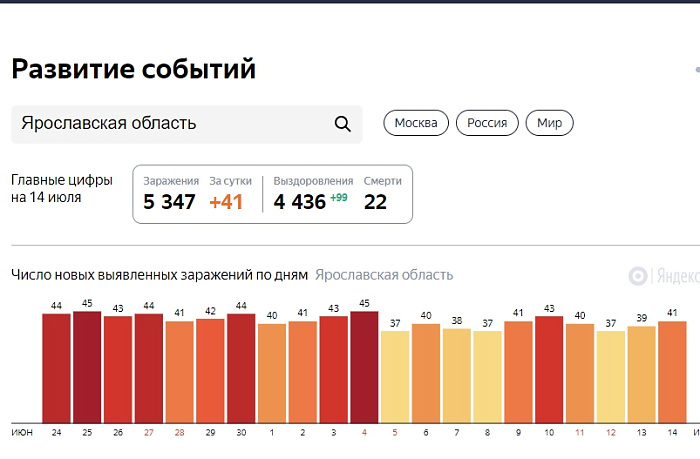Click the Заражения 5 347 statistic
The image size is (700, 459).
coord(170,194)
